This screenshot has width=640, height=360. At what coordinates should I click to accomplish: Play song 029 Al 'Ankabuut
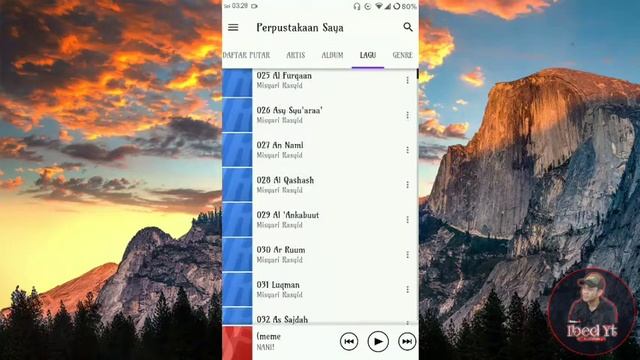click(320, 220)
